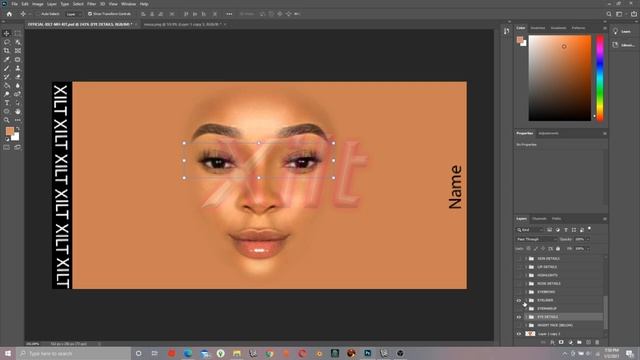Select the Rectangular Marquee tool
This screenshot has height=360, width=640.
tap(18, 33)
